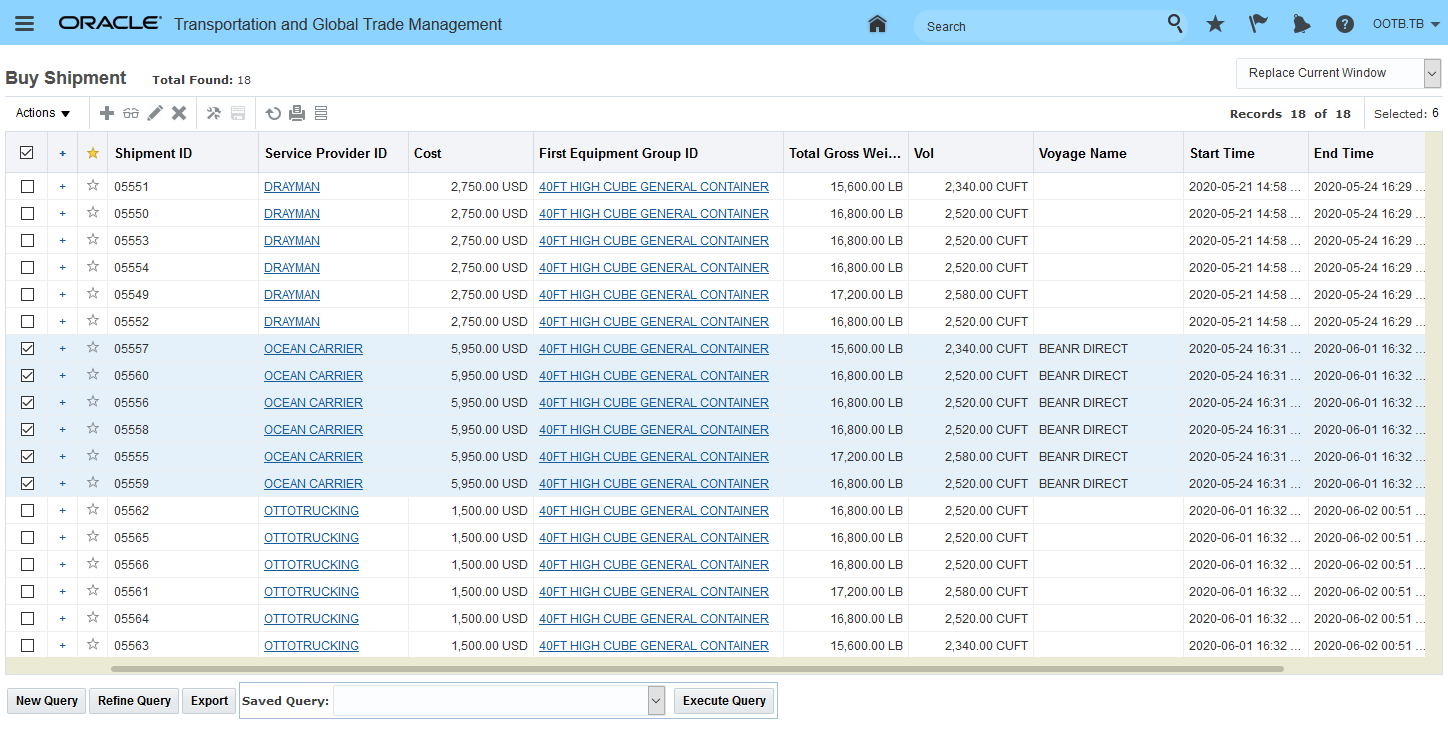Open OTTOTRUCKING link for shipment 05562
1448x735 pixels.
(x=311, y=511)
